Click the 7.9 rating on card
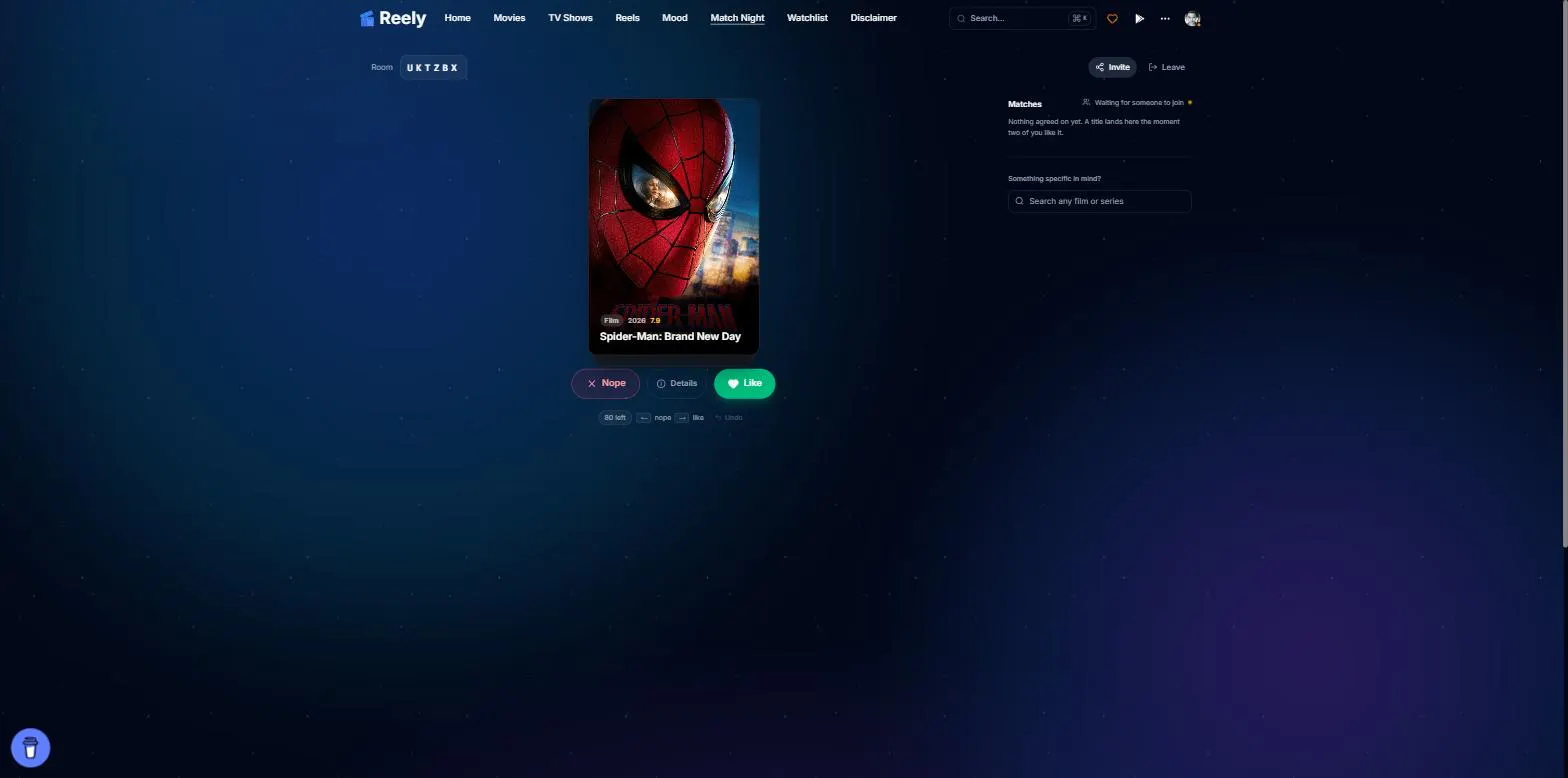 (655, 320)
